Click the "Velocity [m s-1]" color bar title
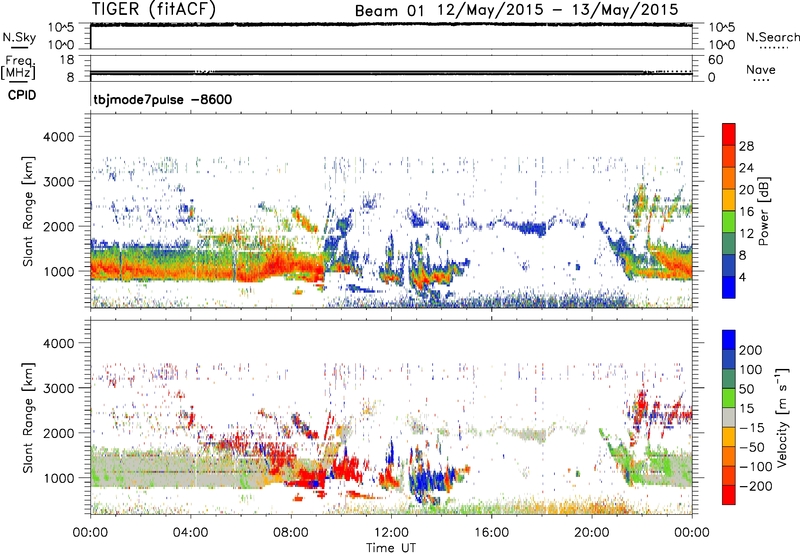 pyautogui.click(x=781, y=417)
